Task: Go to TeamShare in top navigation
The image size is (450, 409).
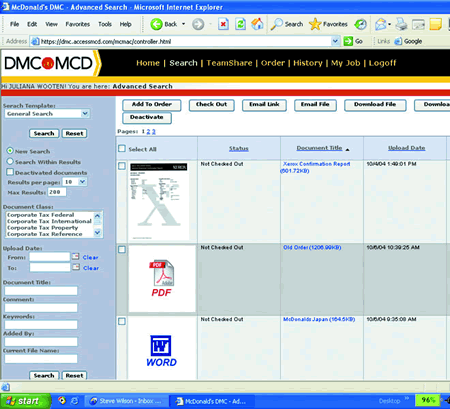Action: click(229, 63)
